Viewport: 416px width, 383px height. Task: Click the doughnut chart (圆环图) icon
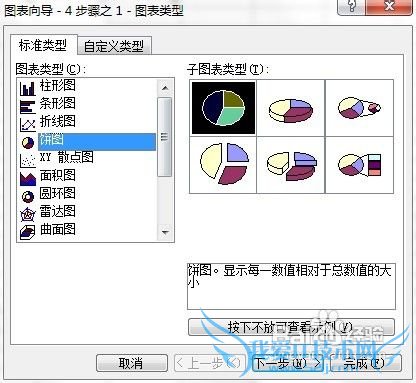pyautogui.click(x=28, y=196)
